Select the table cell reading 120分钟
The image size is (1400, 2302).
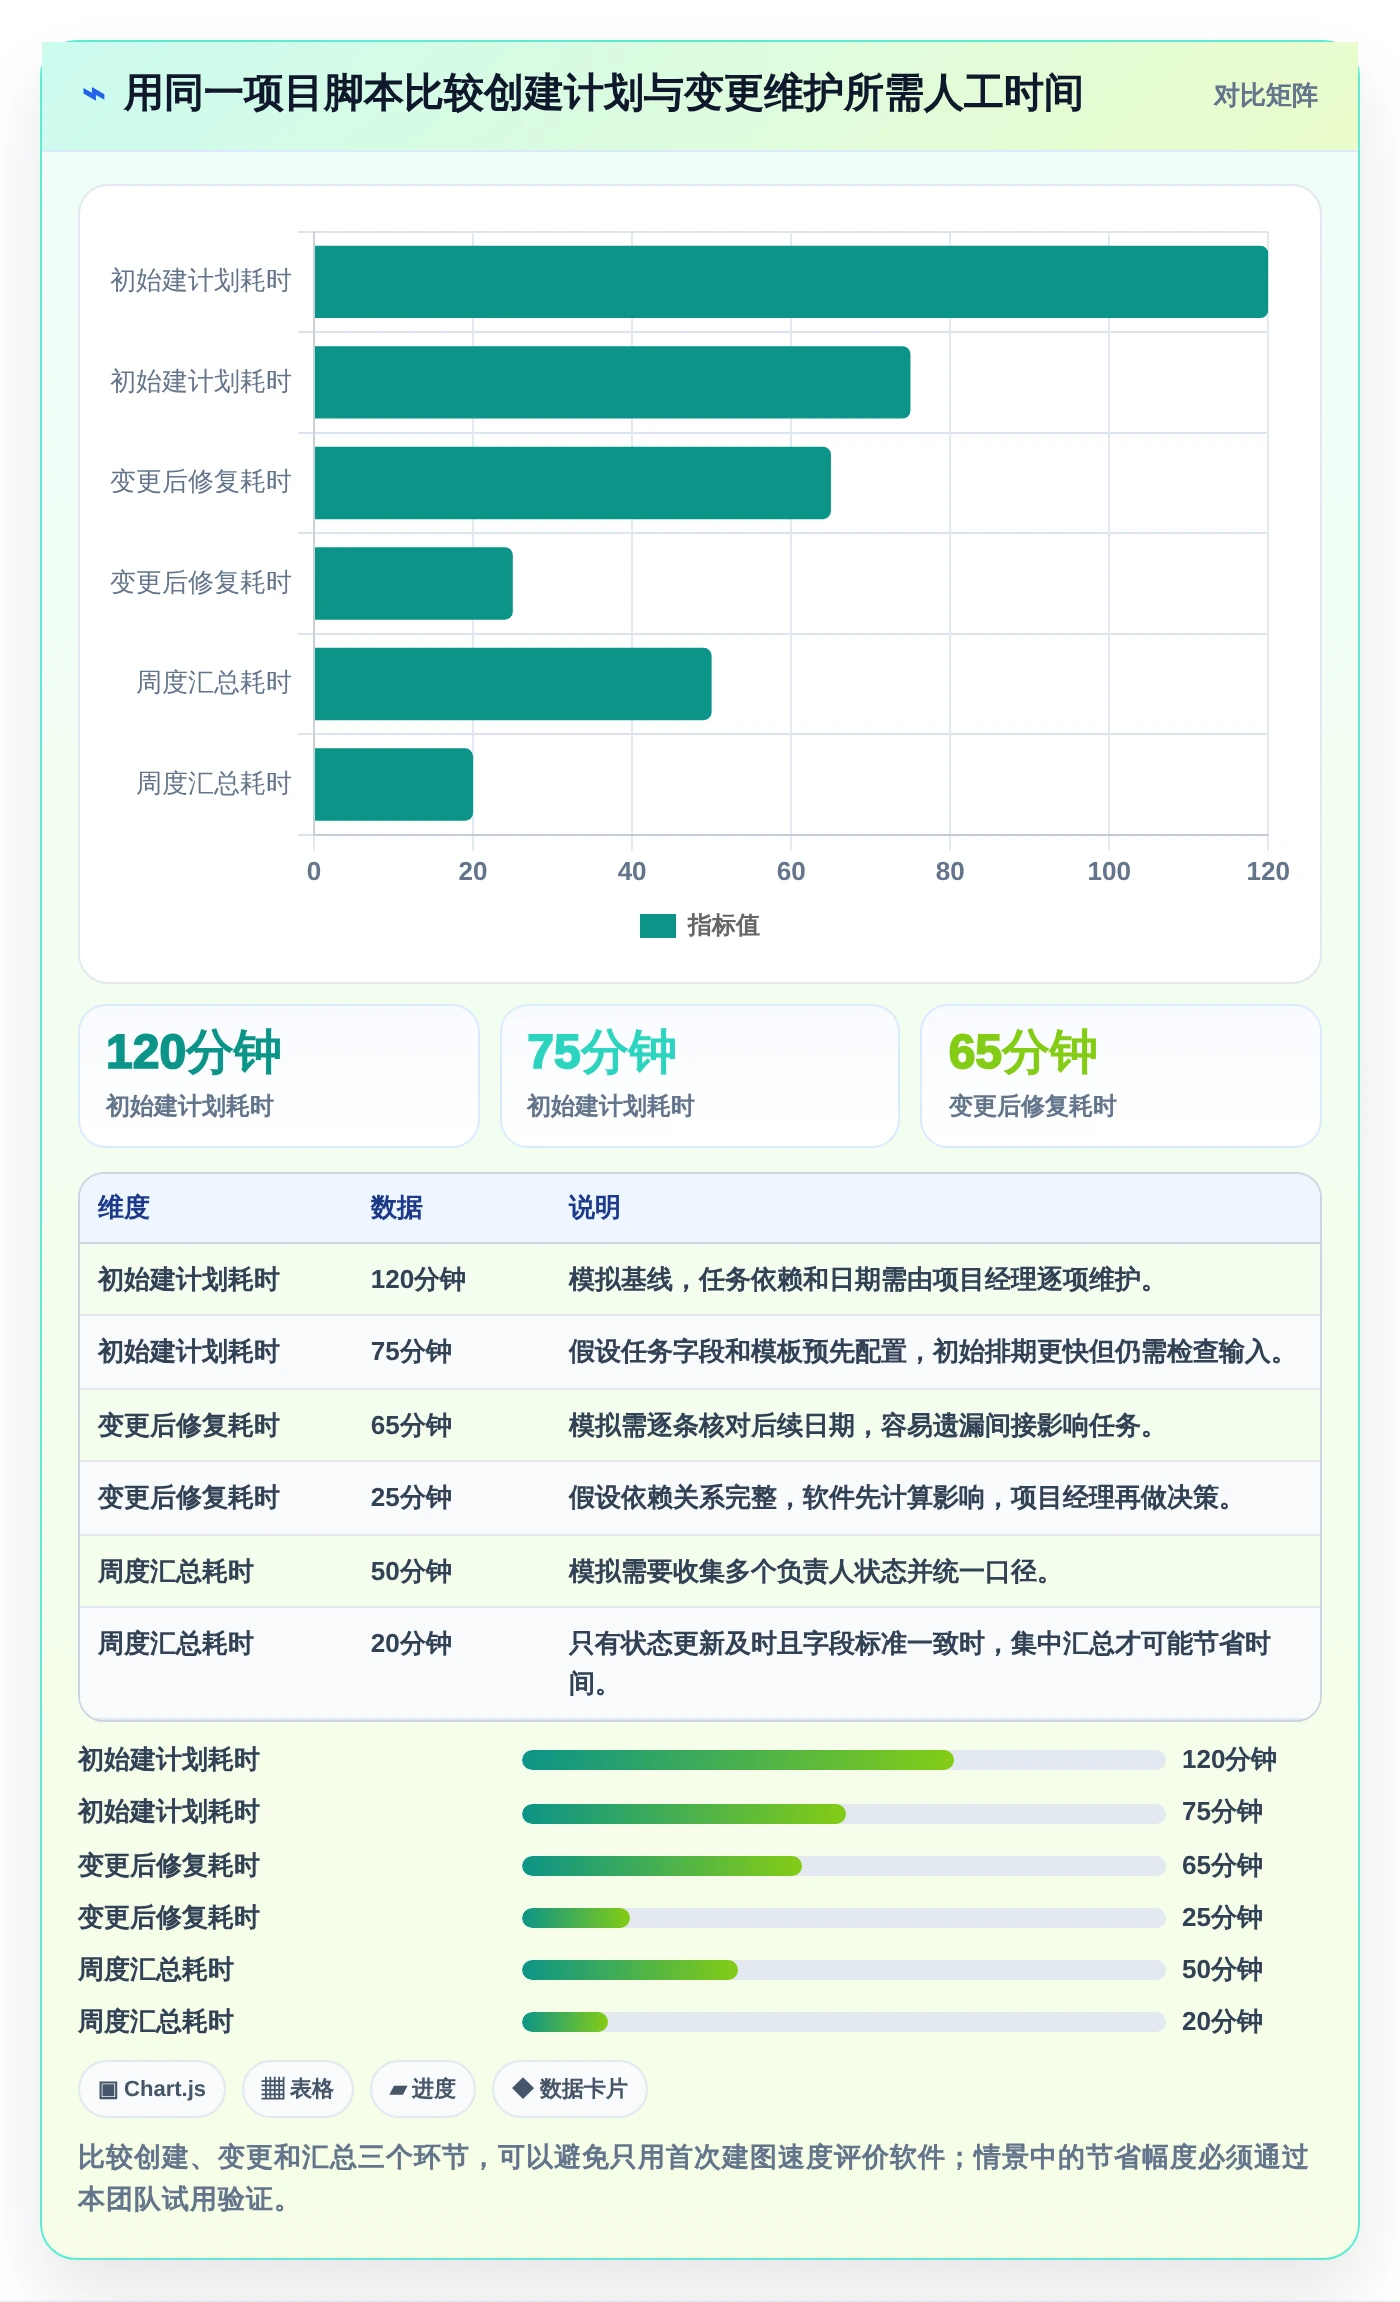[x=418, y=1280]
